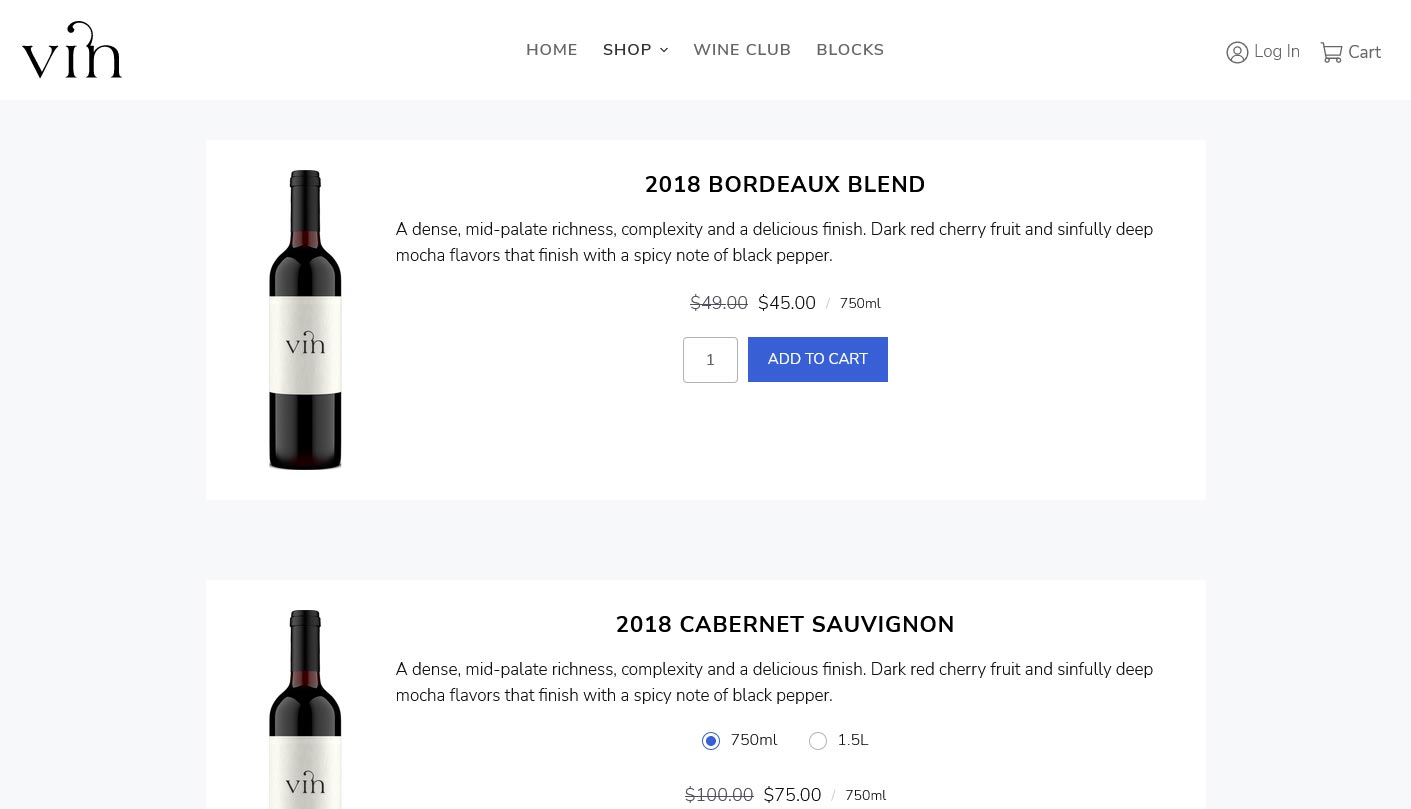This screenshot has width=1411, height=809.
Task: Click the vin logo in header
Action: [72, 50]
